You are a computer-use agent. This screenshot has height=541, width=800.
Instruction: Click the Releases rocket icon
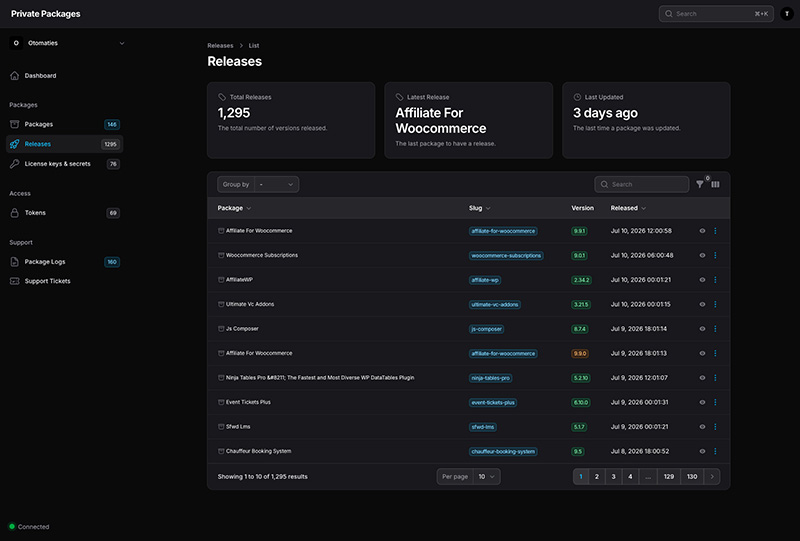14,144
